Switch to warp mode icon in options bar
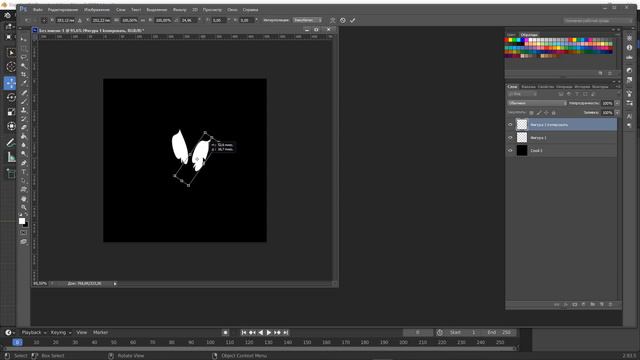The width and height of the screenshot is (640, 360). tap(333, 20)
